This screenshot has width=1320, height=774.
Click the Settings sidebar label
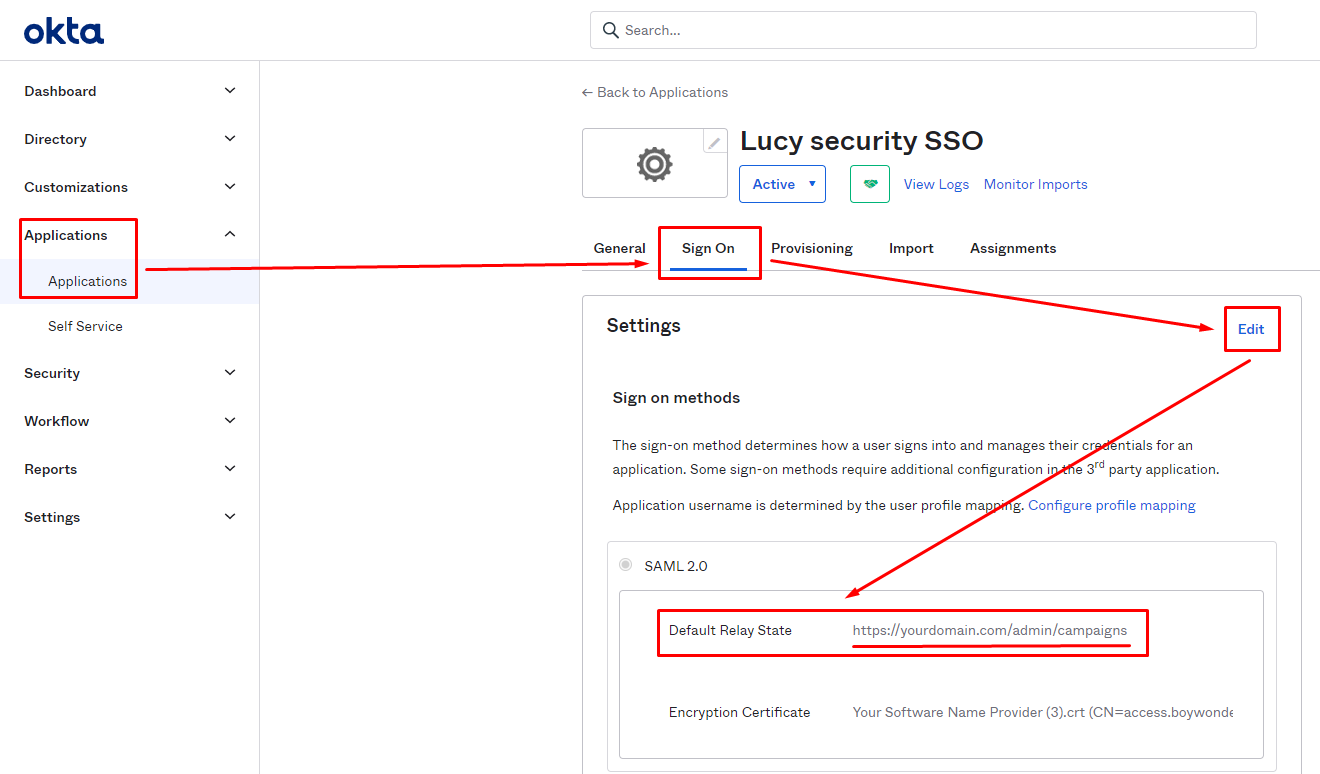point(52,517)
